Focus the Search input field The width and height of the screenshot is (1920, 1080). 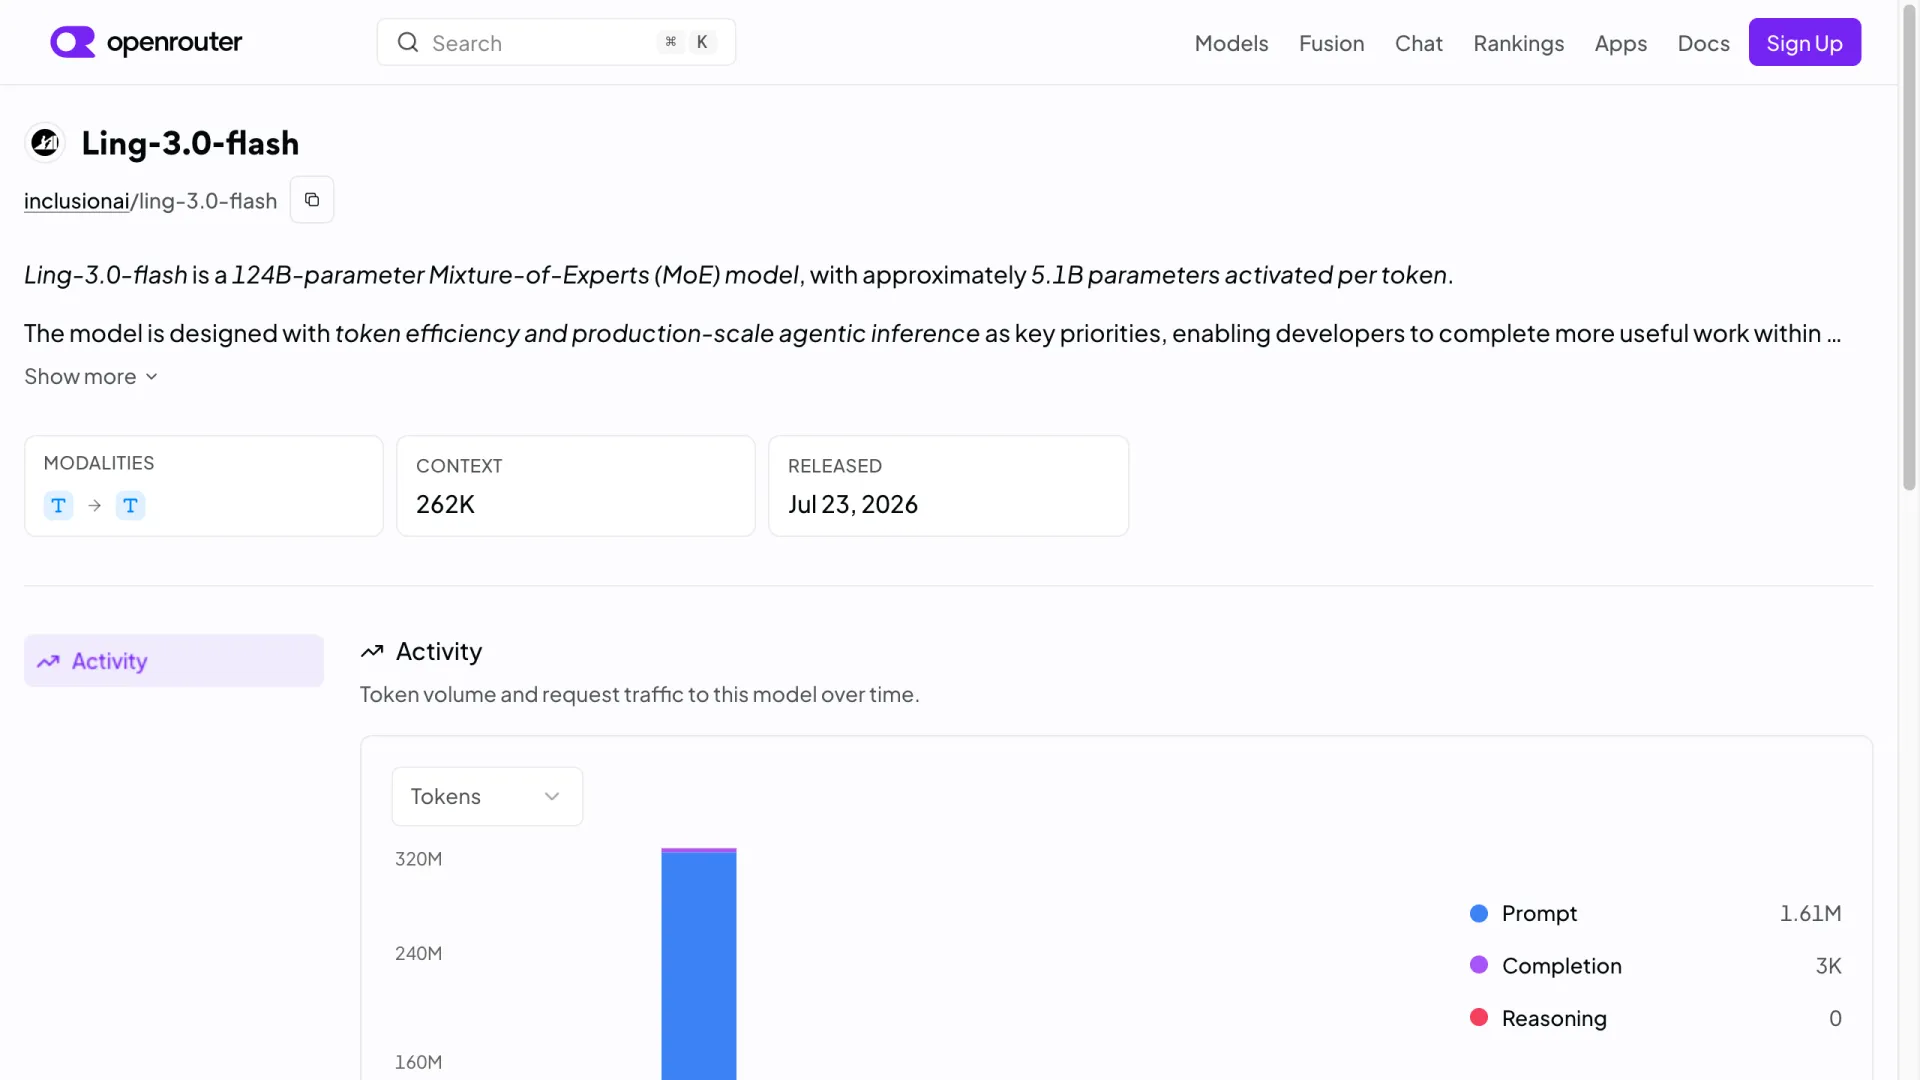[556, 42]
